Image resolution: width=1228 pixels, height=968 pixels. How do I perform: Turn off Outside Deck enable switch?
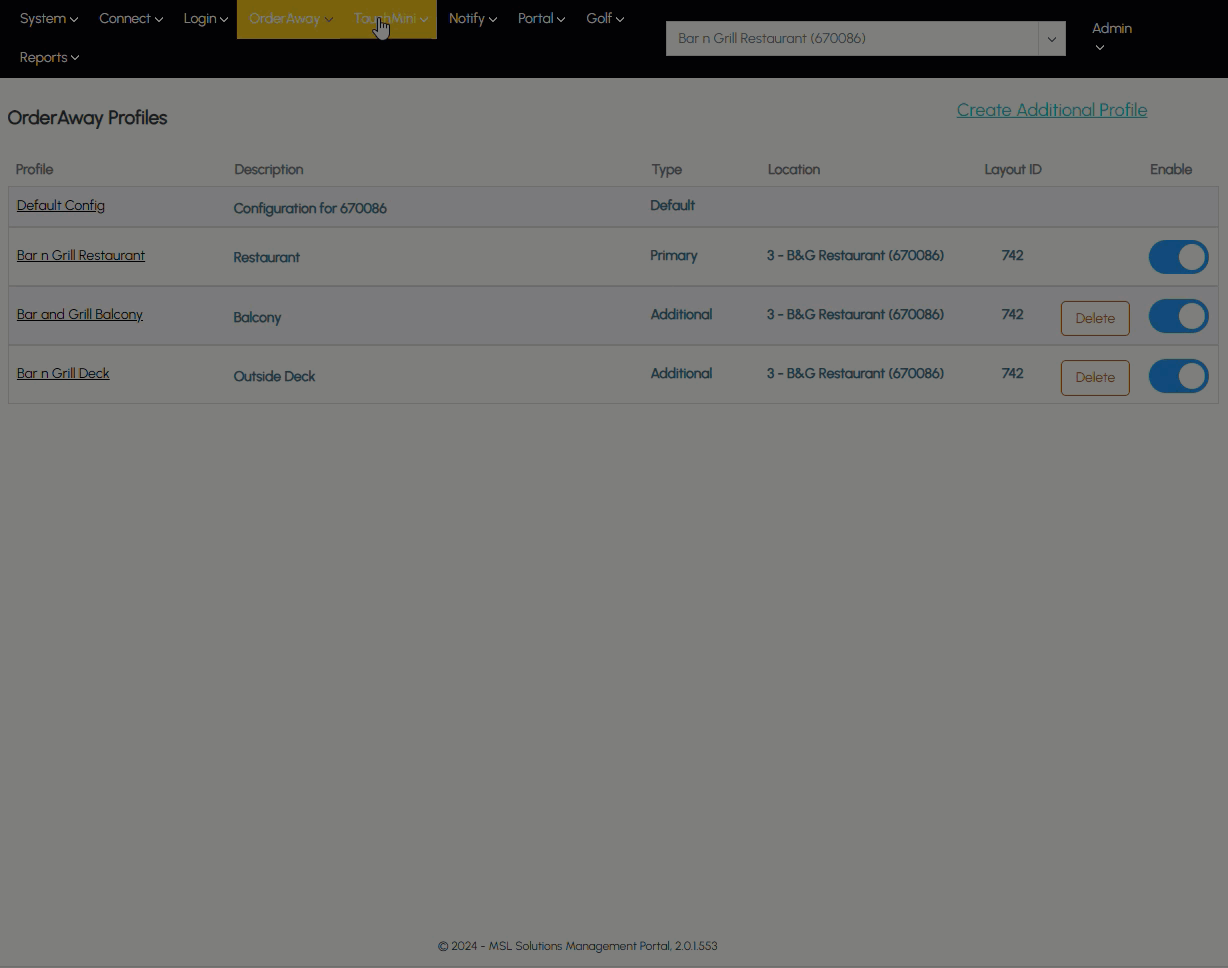click(x=1178, y=377)
